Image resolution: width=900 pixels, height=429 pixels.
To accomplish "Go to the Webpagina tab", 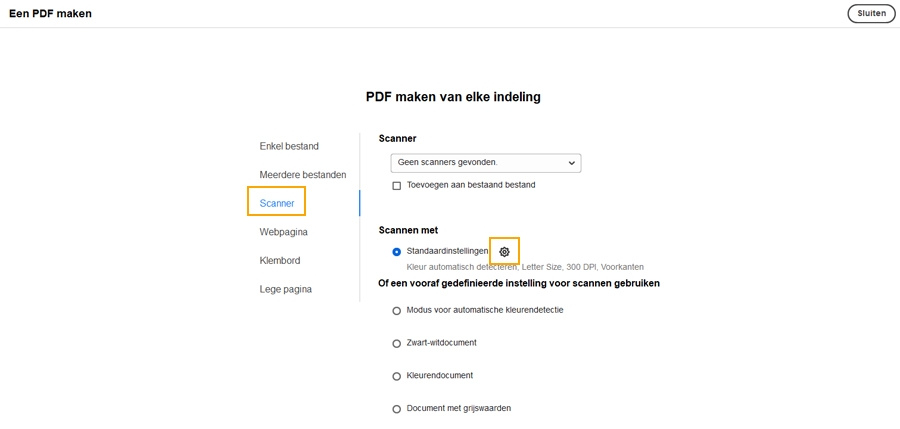I will pos(284,232).
